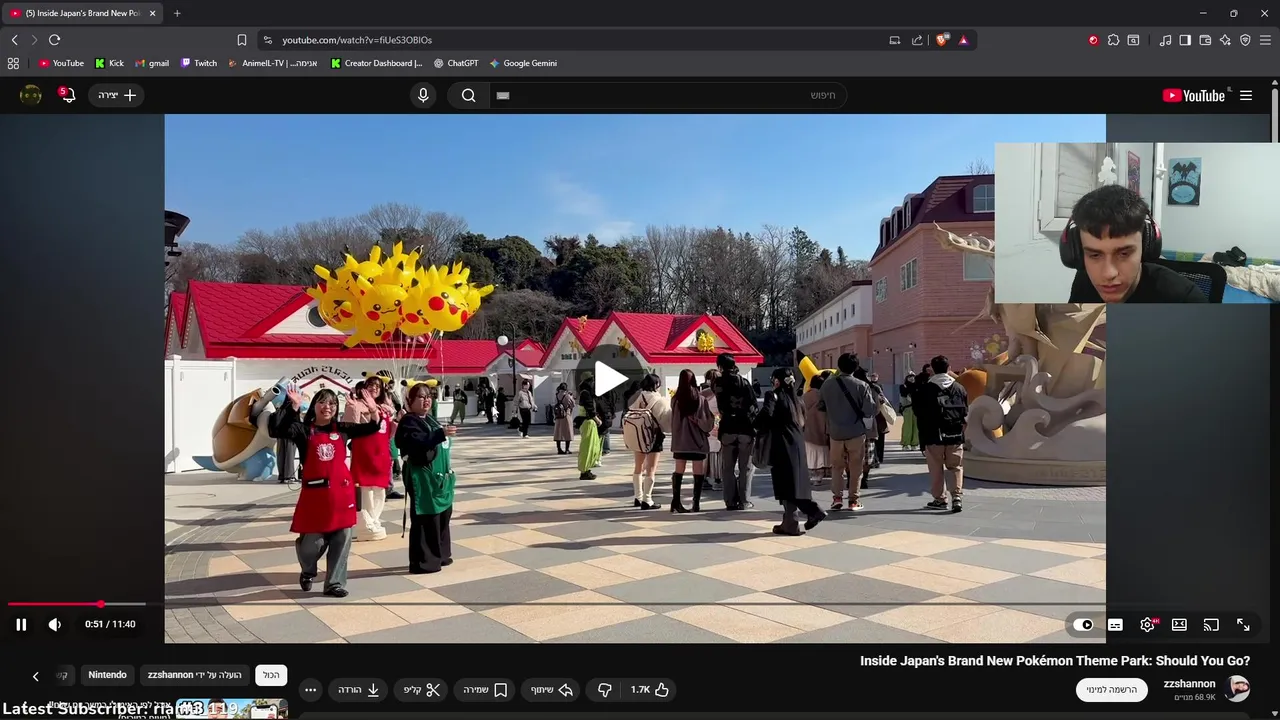Subscribe using the הרשמה למינוי button
Screen dimensions: 1280x720
point(1111,689)
